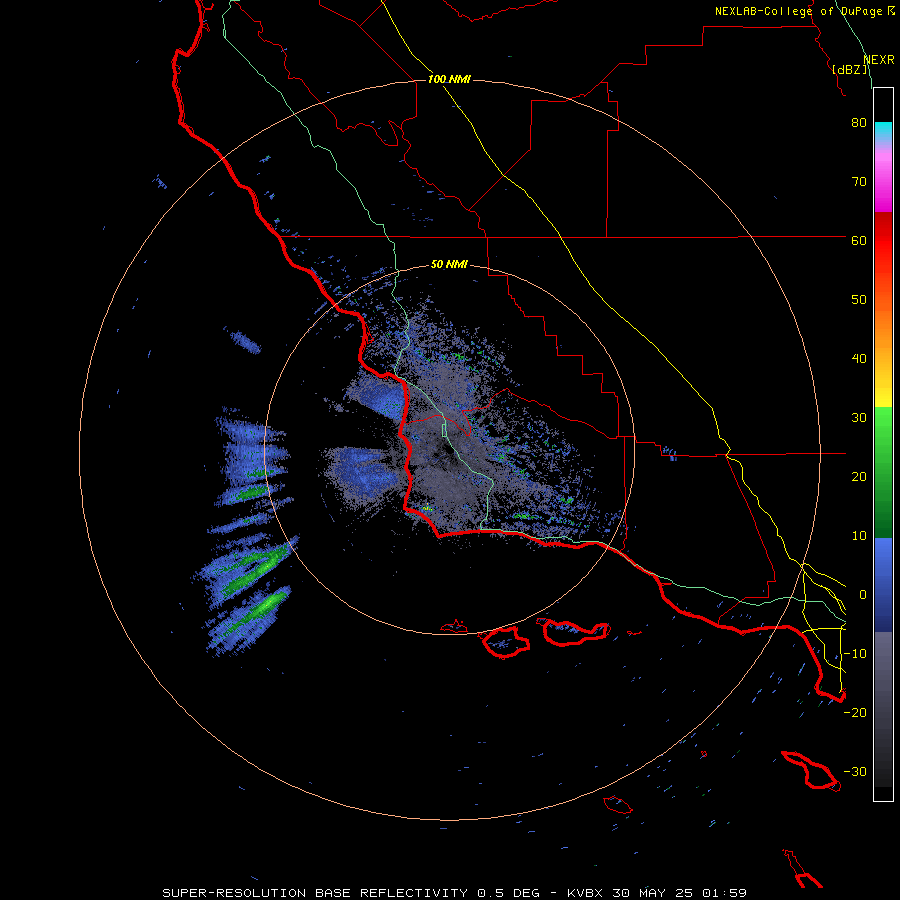Image resolution: width=900 pixels, height=900 pixels.
Task: Click the [dBZ] unit label
Action: pos(849,70)
